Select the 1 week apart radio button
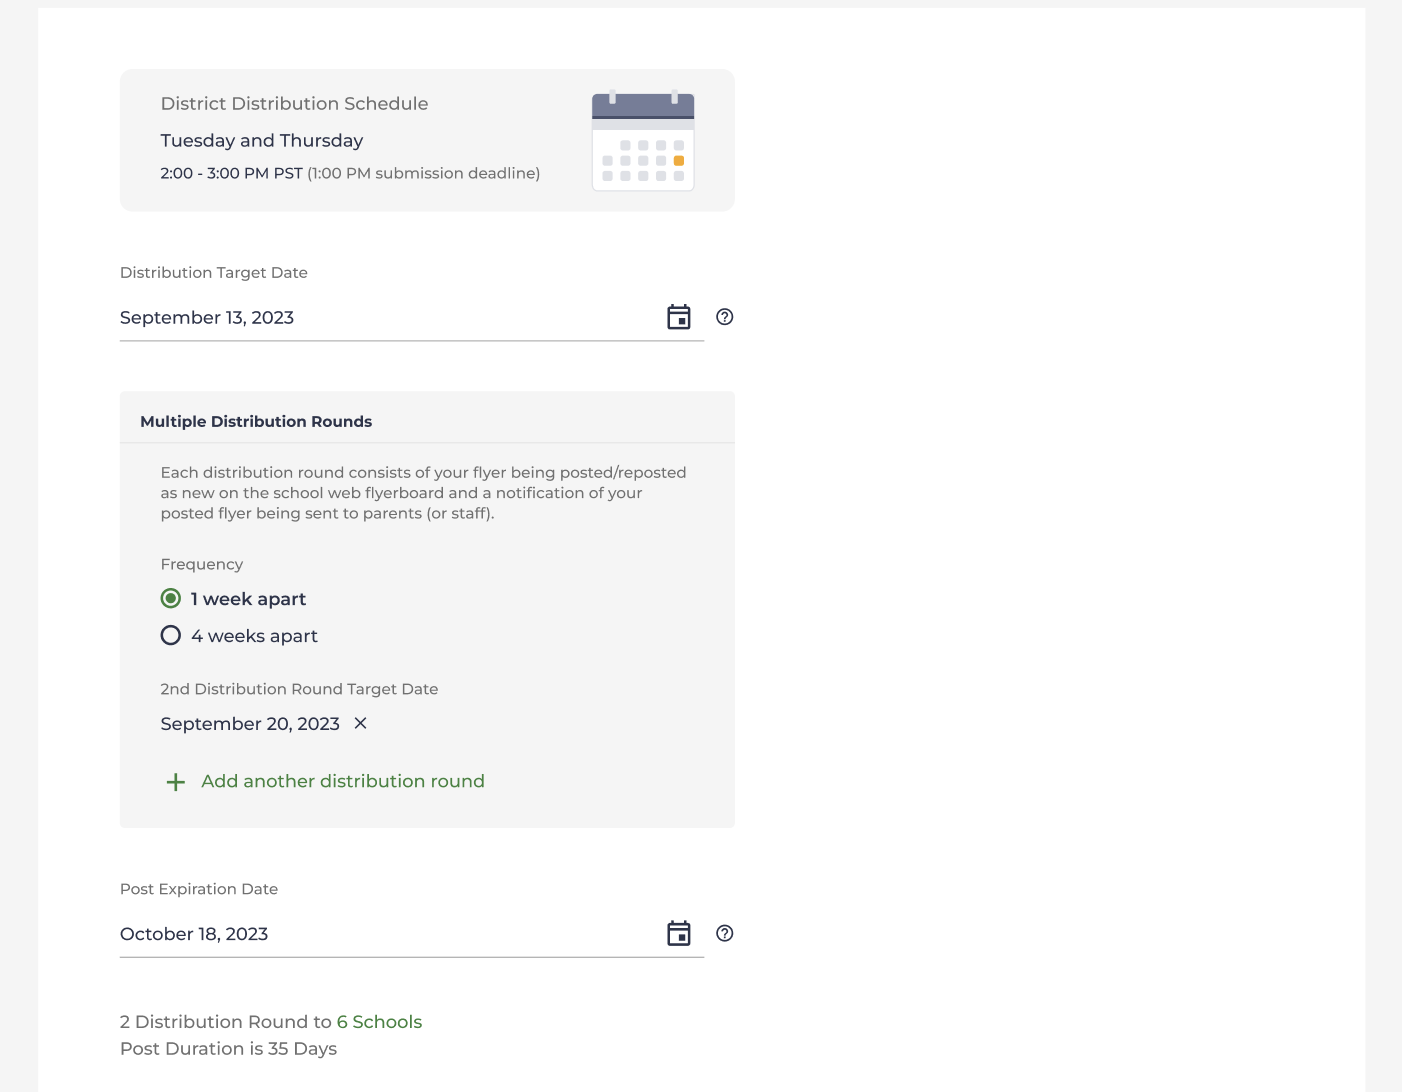This screenshot has height=1092, width=1402. [x=171, y=598]
